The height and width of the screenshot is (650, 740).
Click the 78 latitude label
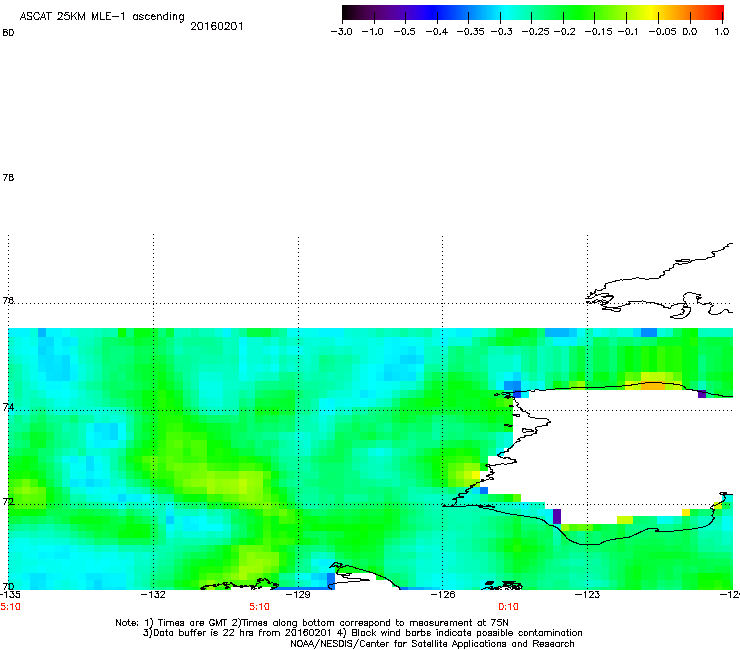[x=8, y=177]
